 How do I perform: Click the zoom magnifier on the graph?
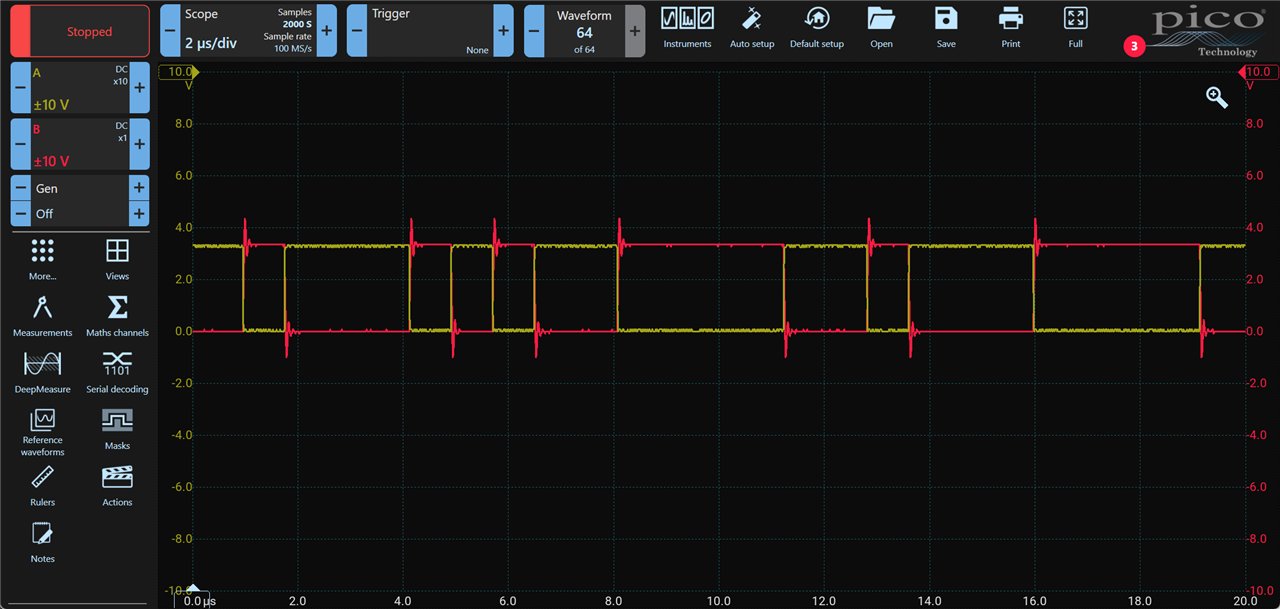click(x=1217, y=97)
